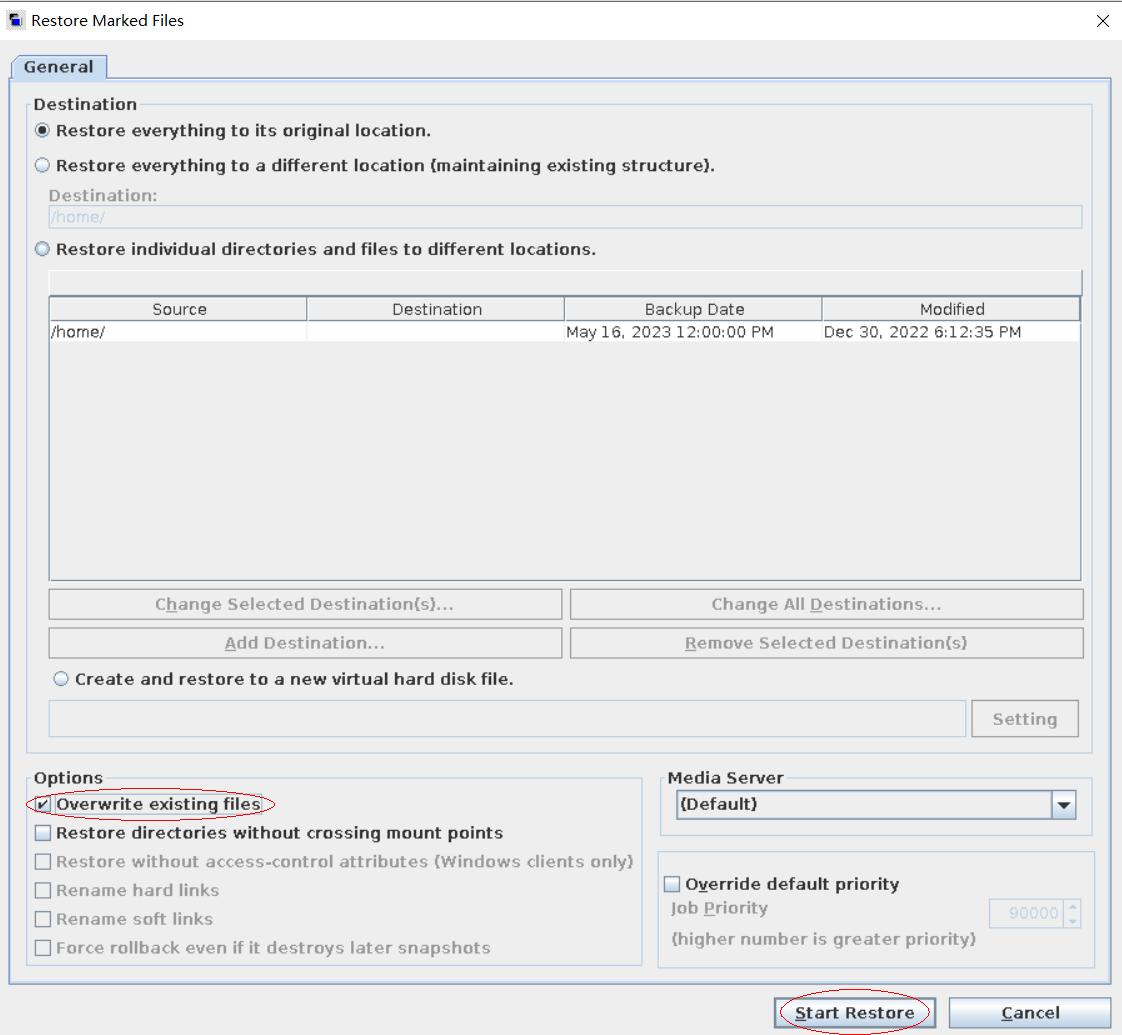Check Override default priority box
Image resolution: width=1122 pixels, height=1035 pixels.
[x=672, y=884]
